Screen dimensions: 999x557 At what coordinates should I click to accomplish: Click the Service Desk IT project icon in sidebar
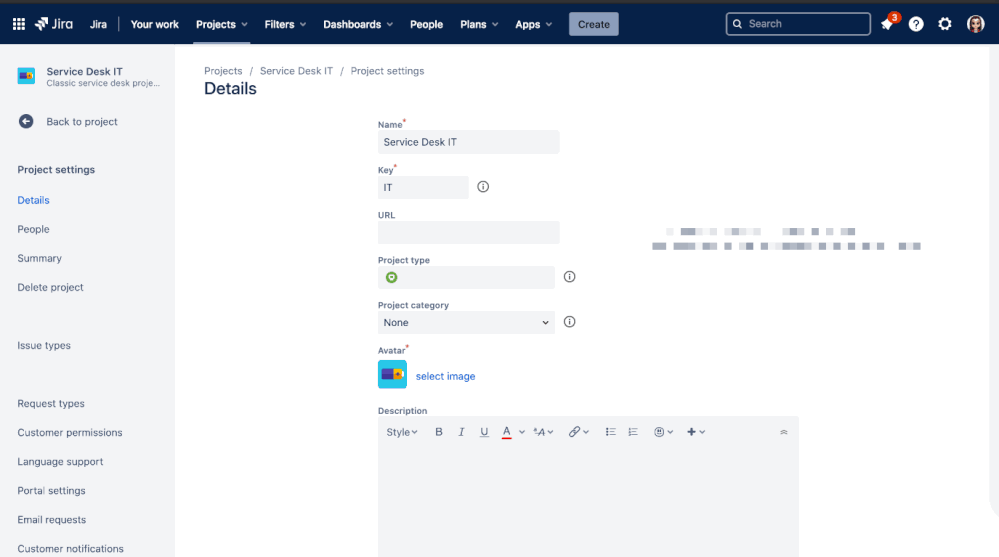click(26, 76)
